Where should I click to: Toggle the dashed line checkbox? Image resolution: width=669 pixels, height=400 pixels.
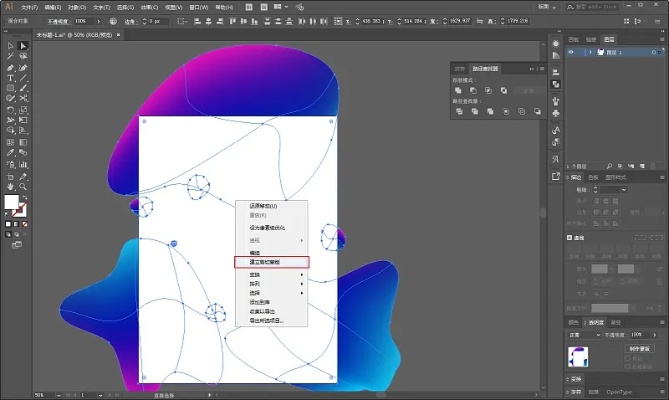click(x=569, y=238)
